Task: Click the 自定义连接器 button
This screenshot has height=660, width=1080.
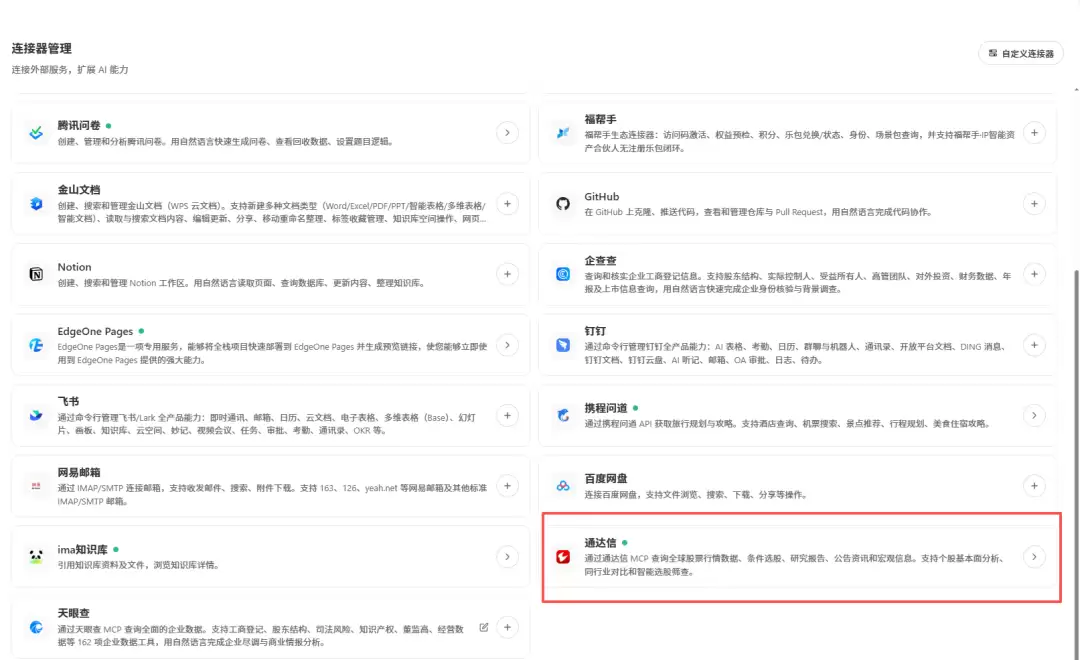Action: [x=1021, y=53]
